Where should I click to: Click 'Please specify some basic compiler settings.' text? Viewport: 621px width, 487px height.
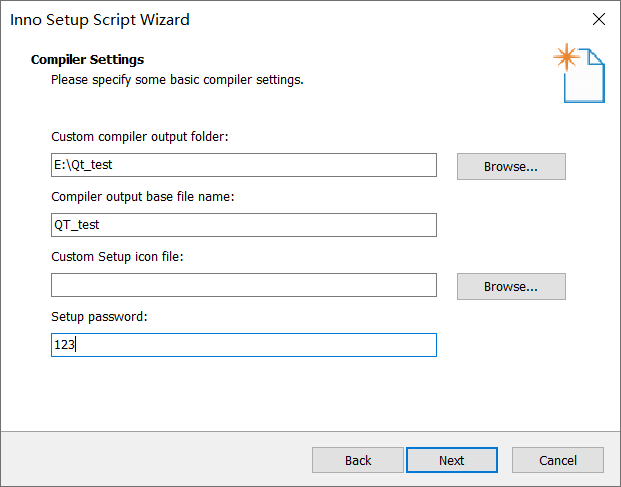(x=177, y=80)
